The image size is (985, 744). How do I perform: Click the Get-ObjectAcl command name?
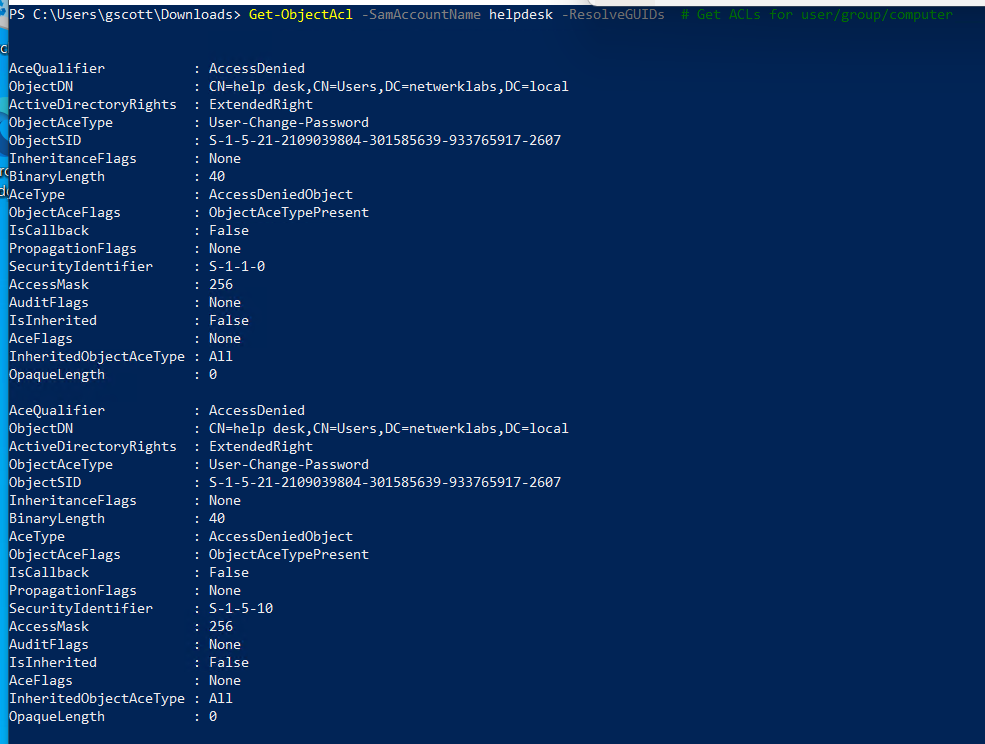point(300,14)
